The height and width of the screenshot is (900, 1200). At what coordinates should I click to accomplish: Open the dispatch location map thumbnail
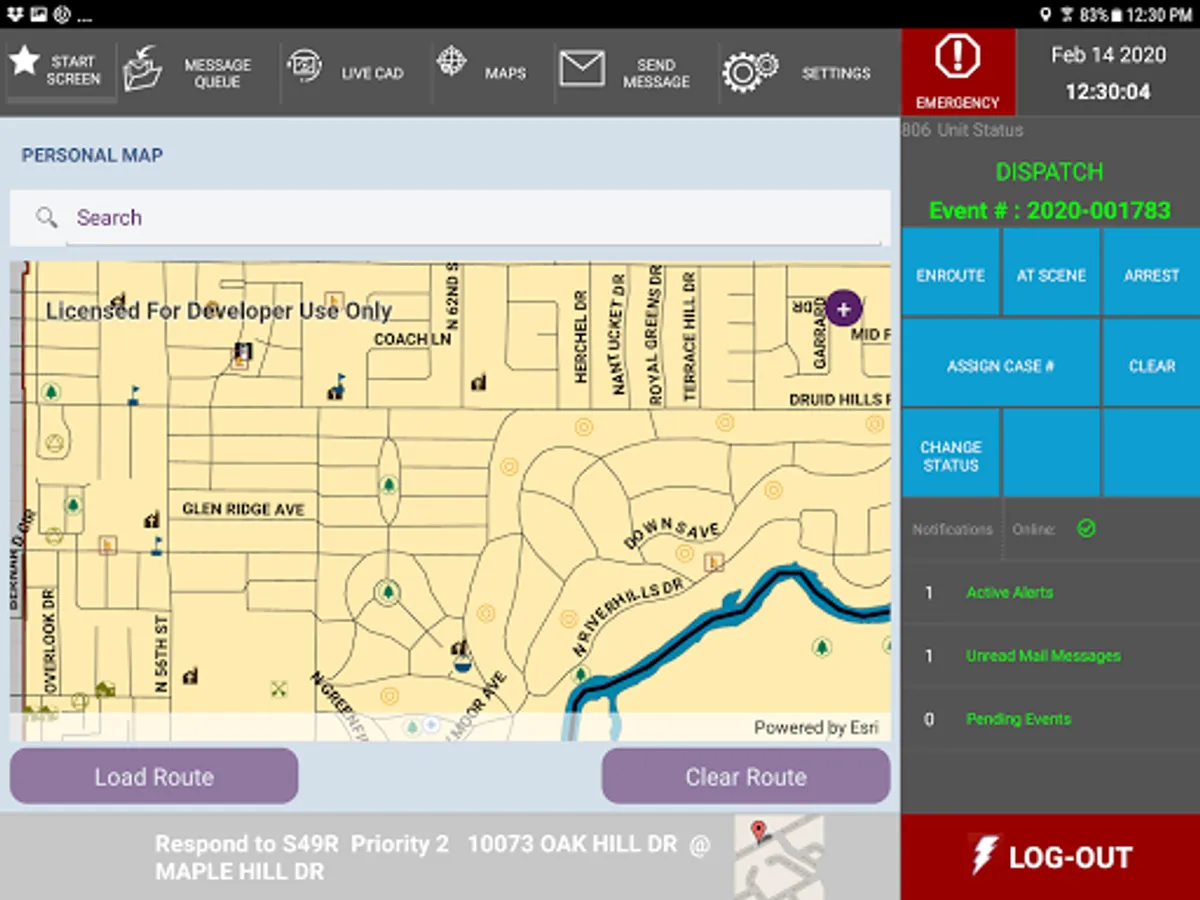pos(779,856)
